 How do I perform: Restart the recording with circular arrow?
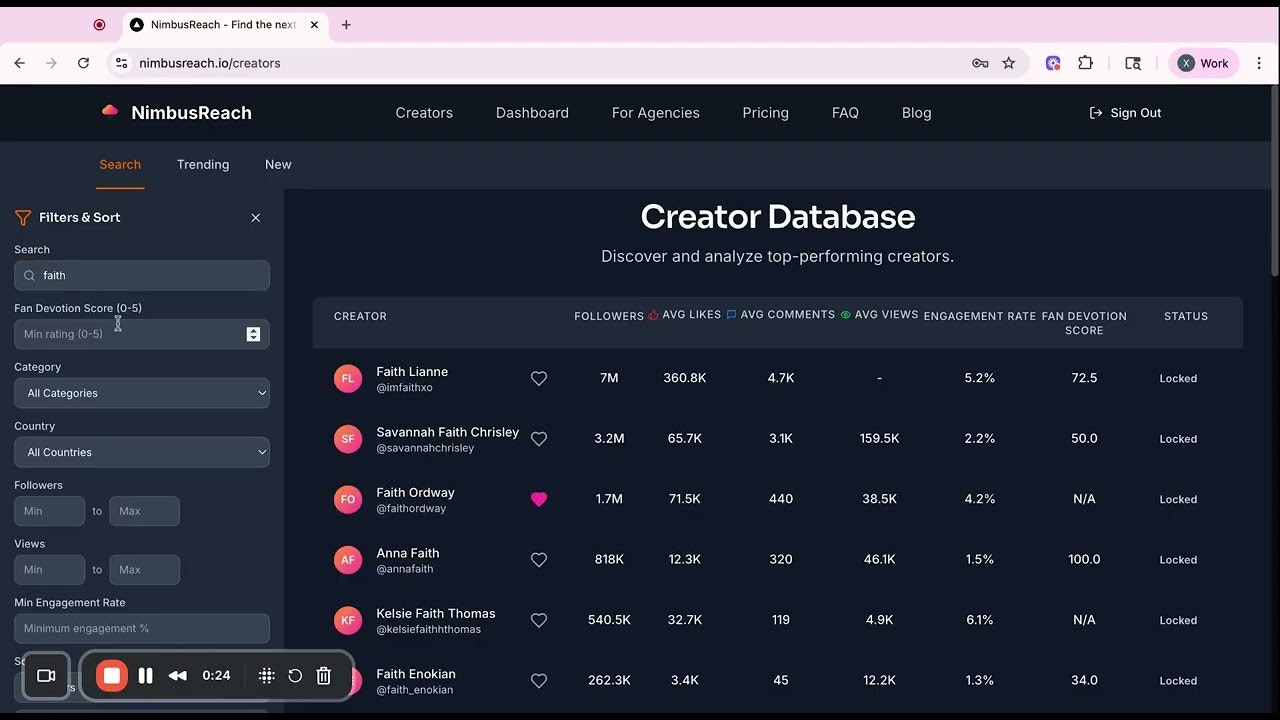pyautogui.click(x=295, y=676)
